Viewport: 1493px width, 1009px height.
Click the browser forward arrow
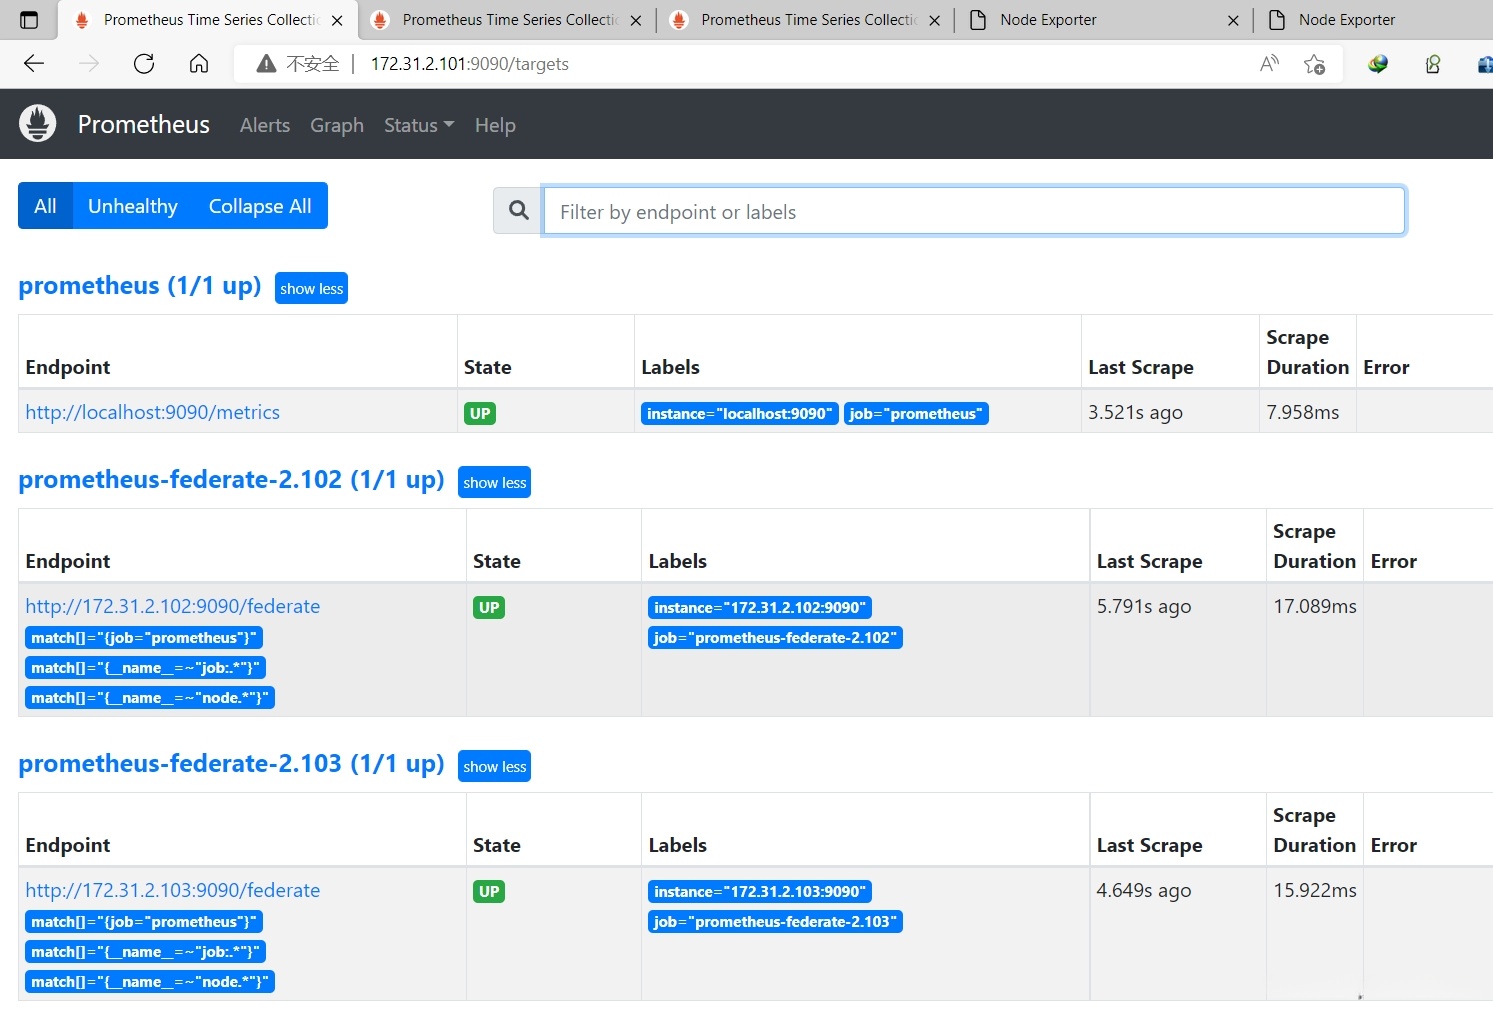pos(89,64)
